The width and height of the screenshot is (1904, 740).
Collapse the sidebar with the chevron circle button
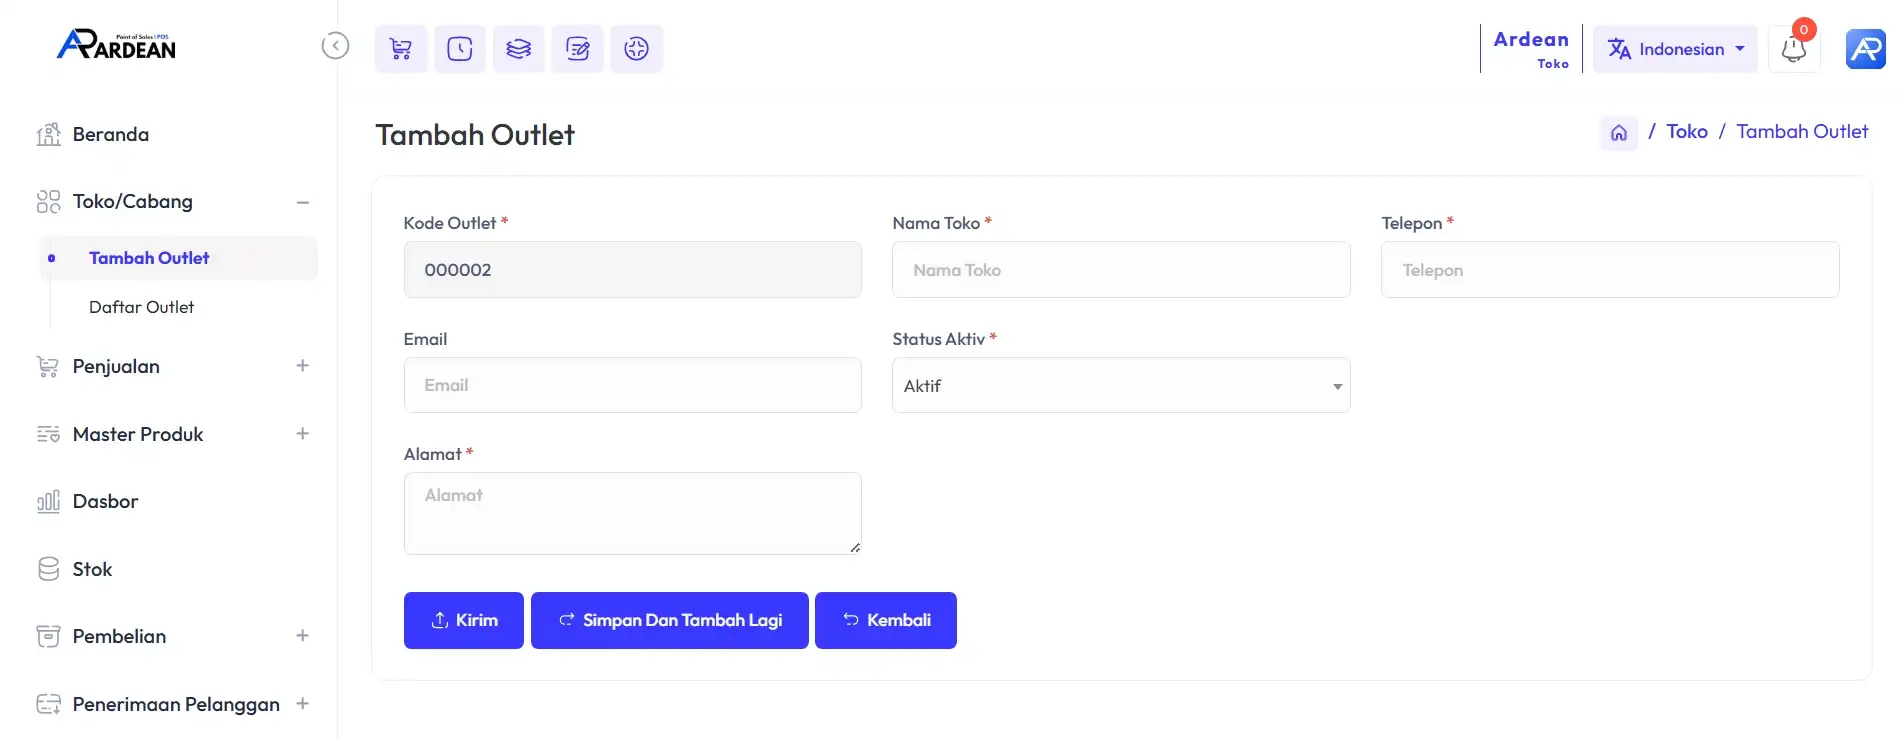(335, 46)
